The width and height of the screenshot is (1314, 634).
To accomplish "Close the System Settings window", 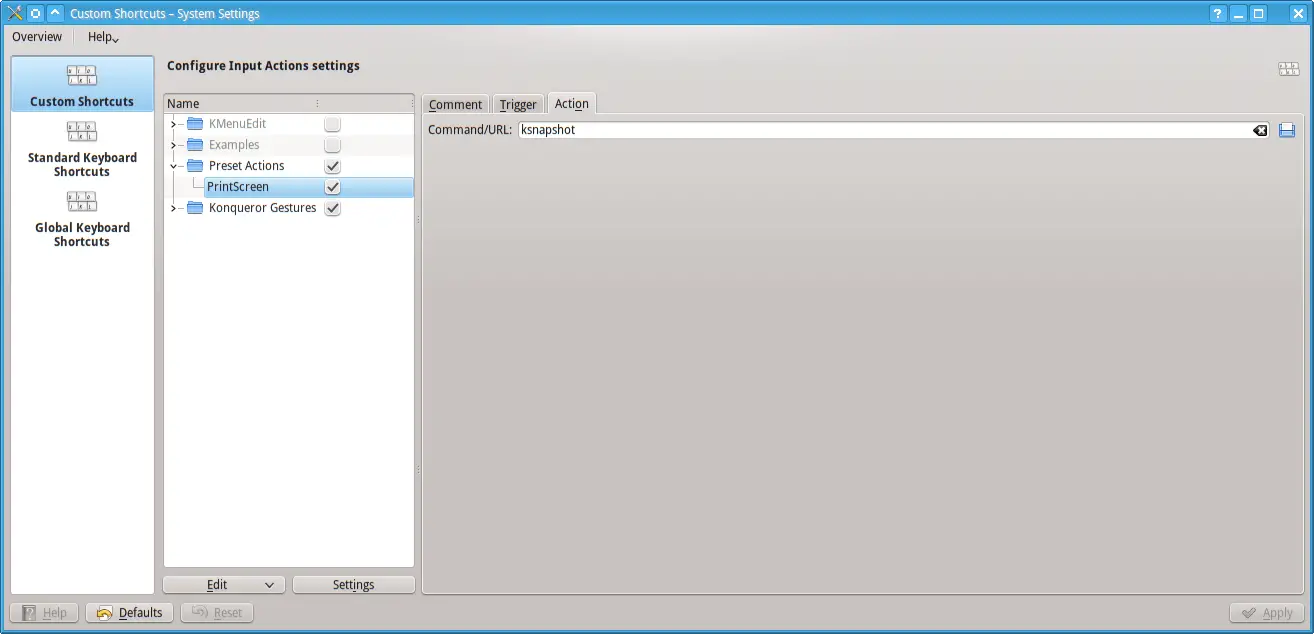I will coord(1297,14).
